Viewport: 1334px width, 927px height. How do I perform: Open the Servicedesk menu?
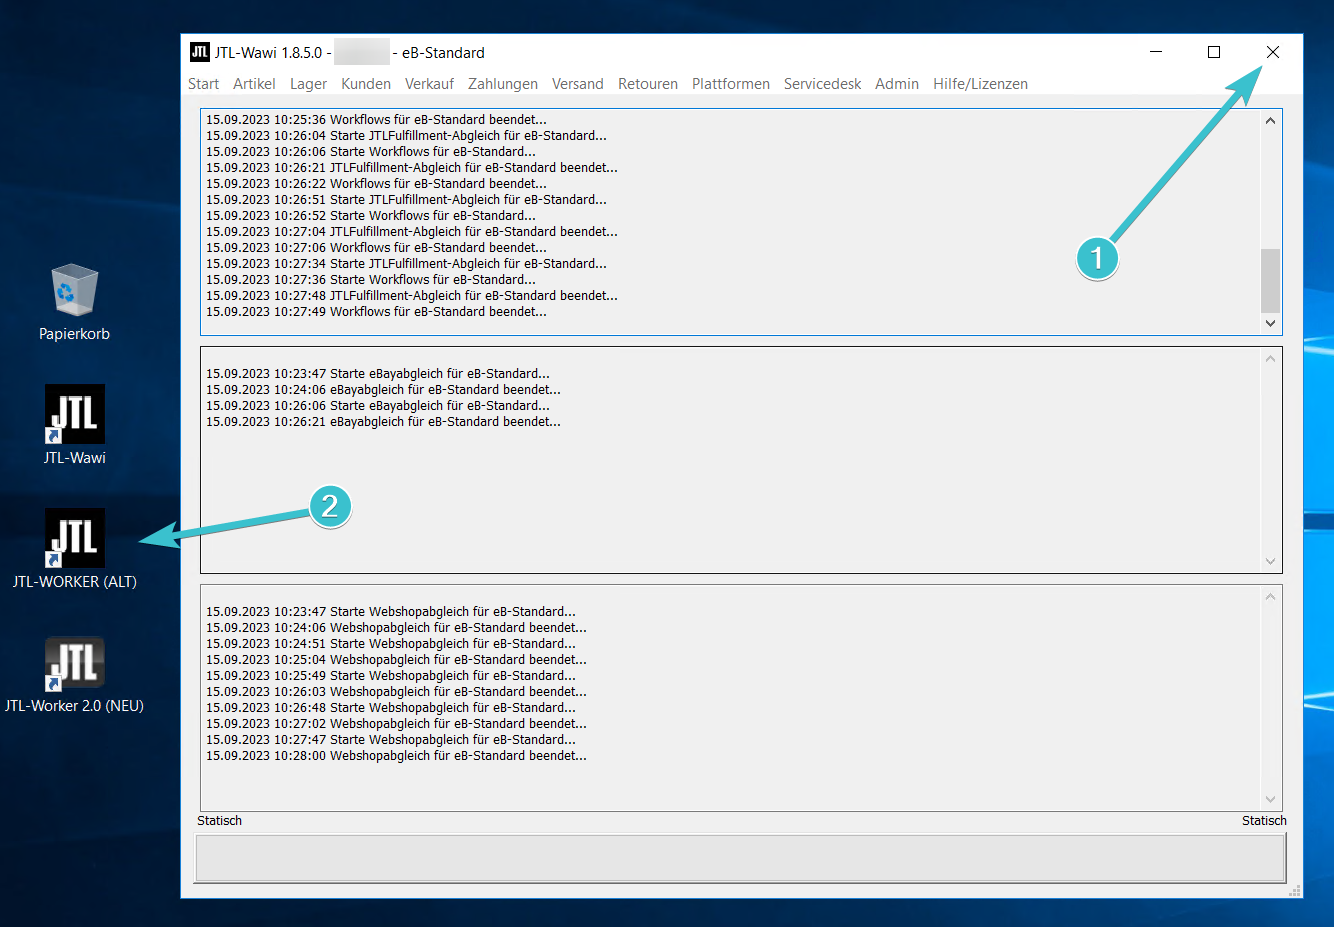pyautogui.click(x=822, y=84)
